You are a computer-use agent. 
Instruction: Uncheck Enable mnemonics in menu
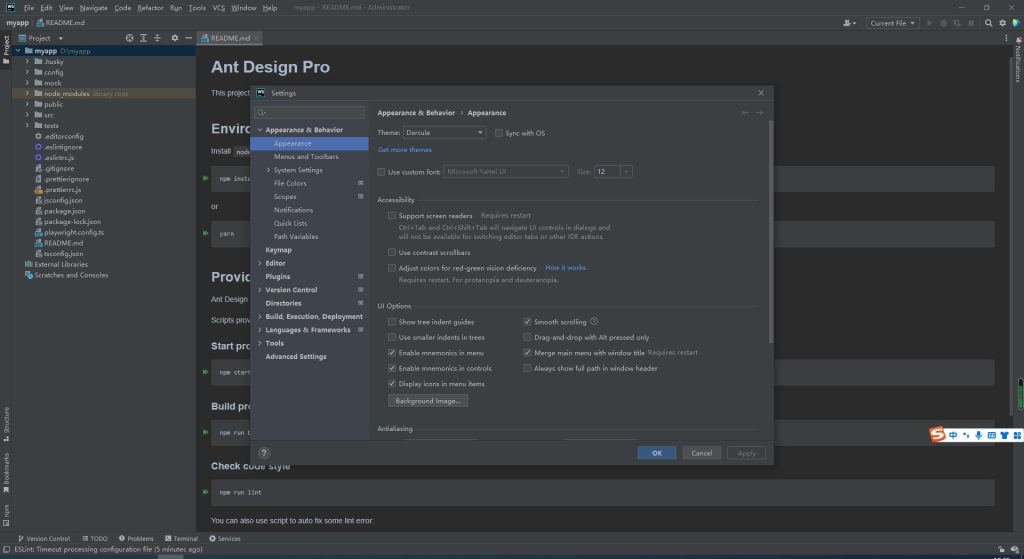(392, 353)
